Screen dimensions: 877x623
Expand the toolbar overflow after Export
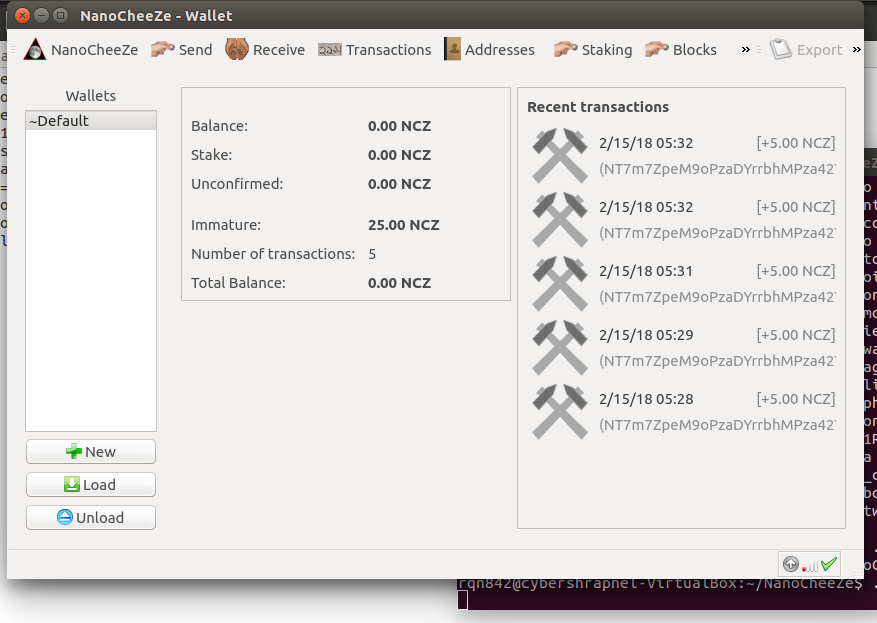[x=857, y=50]
